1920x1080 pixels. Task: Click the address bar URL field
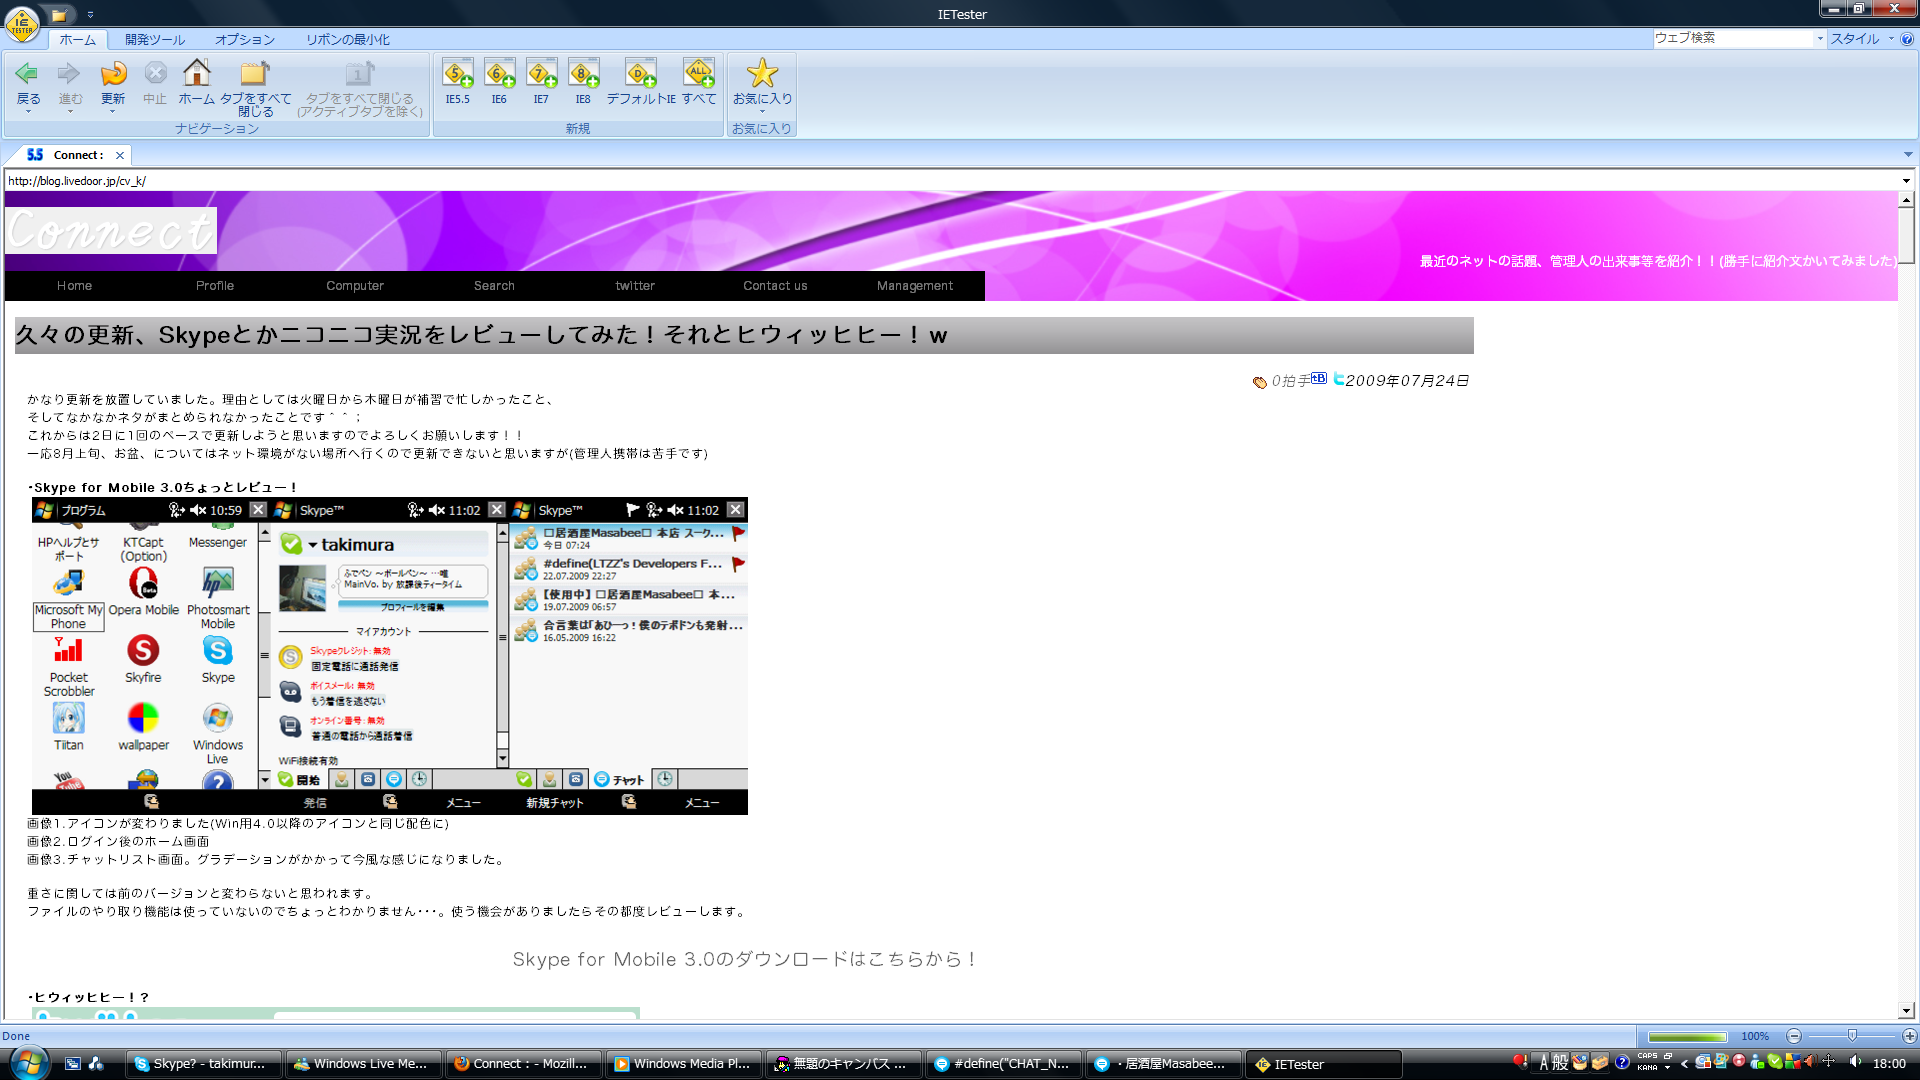click(x=952, y=181)
